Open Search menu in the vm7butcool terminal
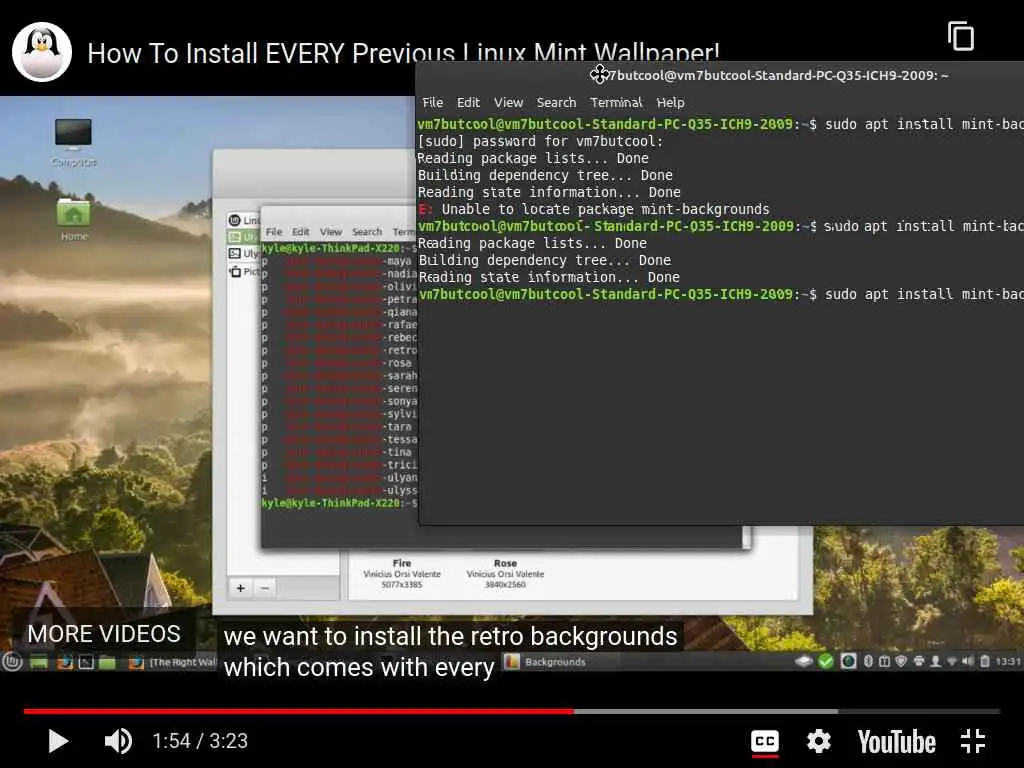 tap(556, 103)
